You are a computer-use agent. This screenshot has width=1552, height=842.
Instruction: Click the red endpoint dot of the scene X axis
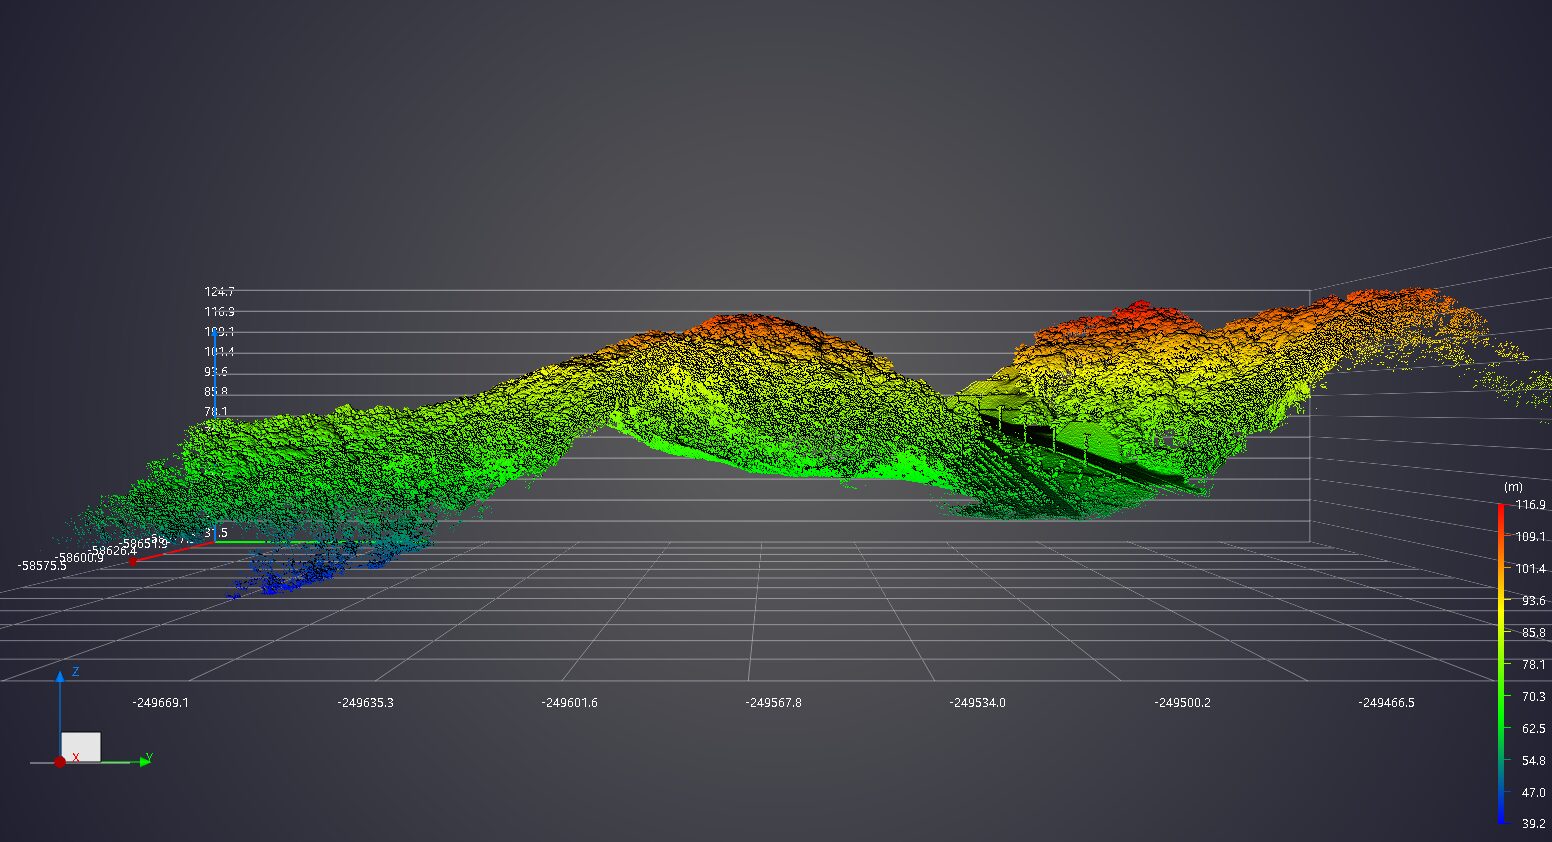coord(132,562)
